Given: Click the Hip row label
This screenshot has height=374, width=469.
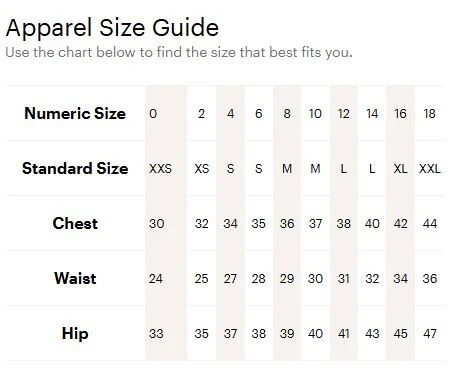Looking at the screenshot, I should pos(75,333).
